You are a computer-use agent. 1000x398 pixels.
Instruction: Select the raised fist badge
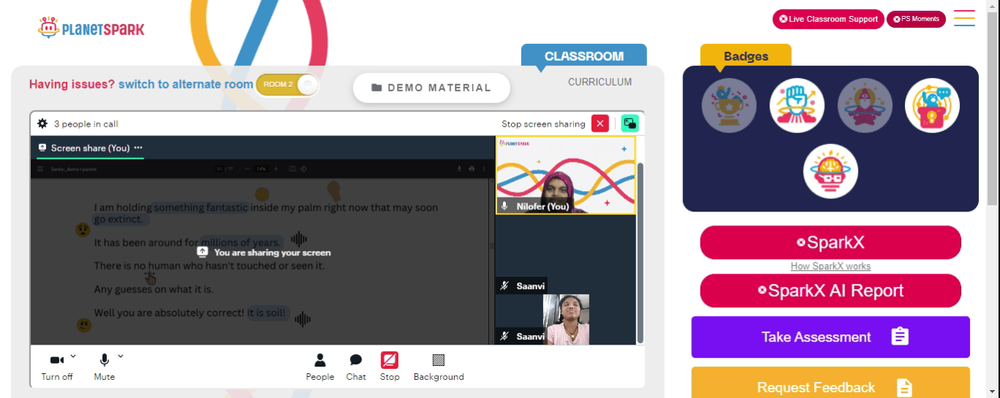tap(797, 105)
